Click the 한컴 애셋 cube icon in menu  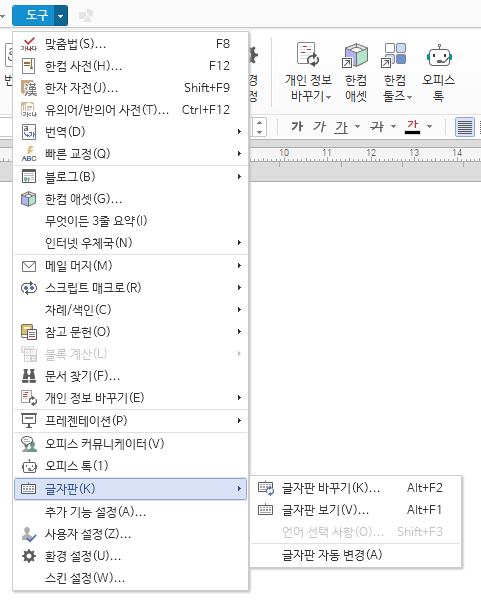(x=29, y=199)
